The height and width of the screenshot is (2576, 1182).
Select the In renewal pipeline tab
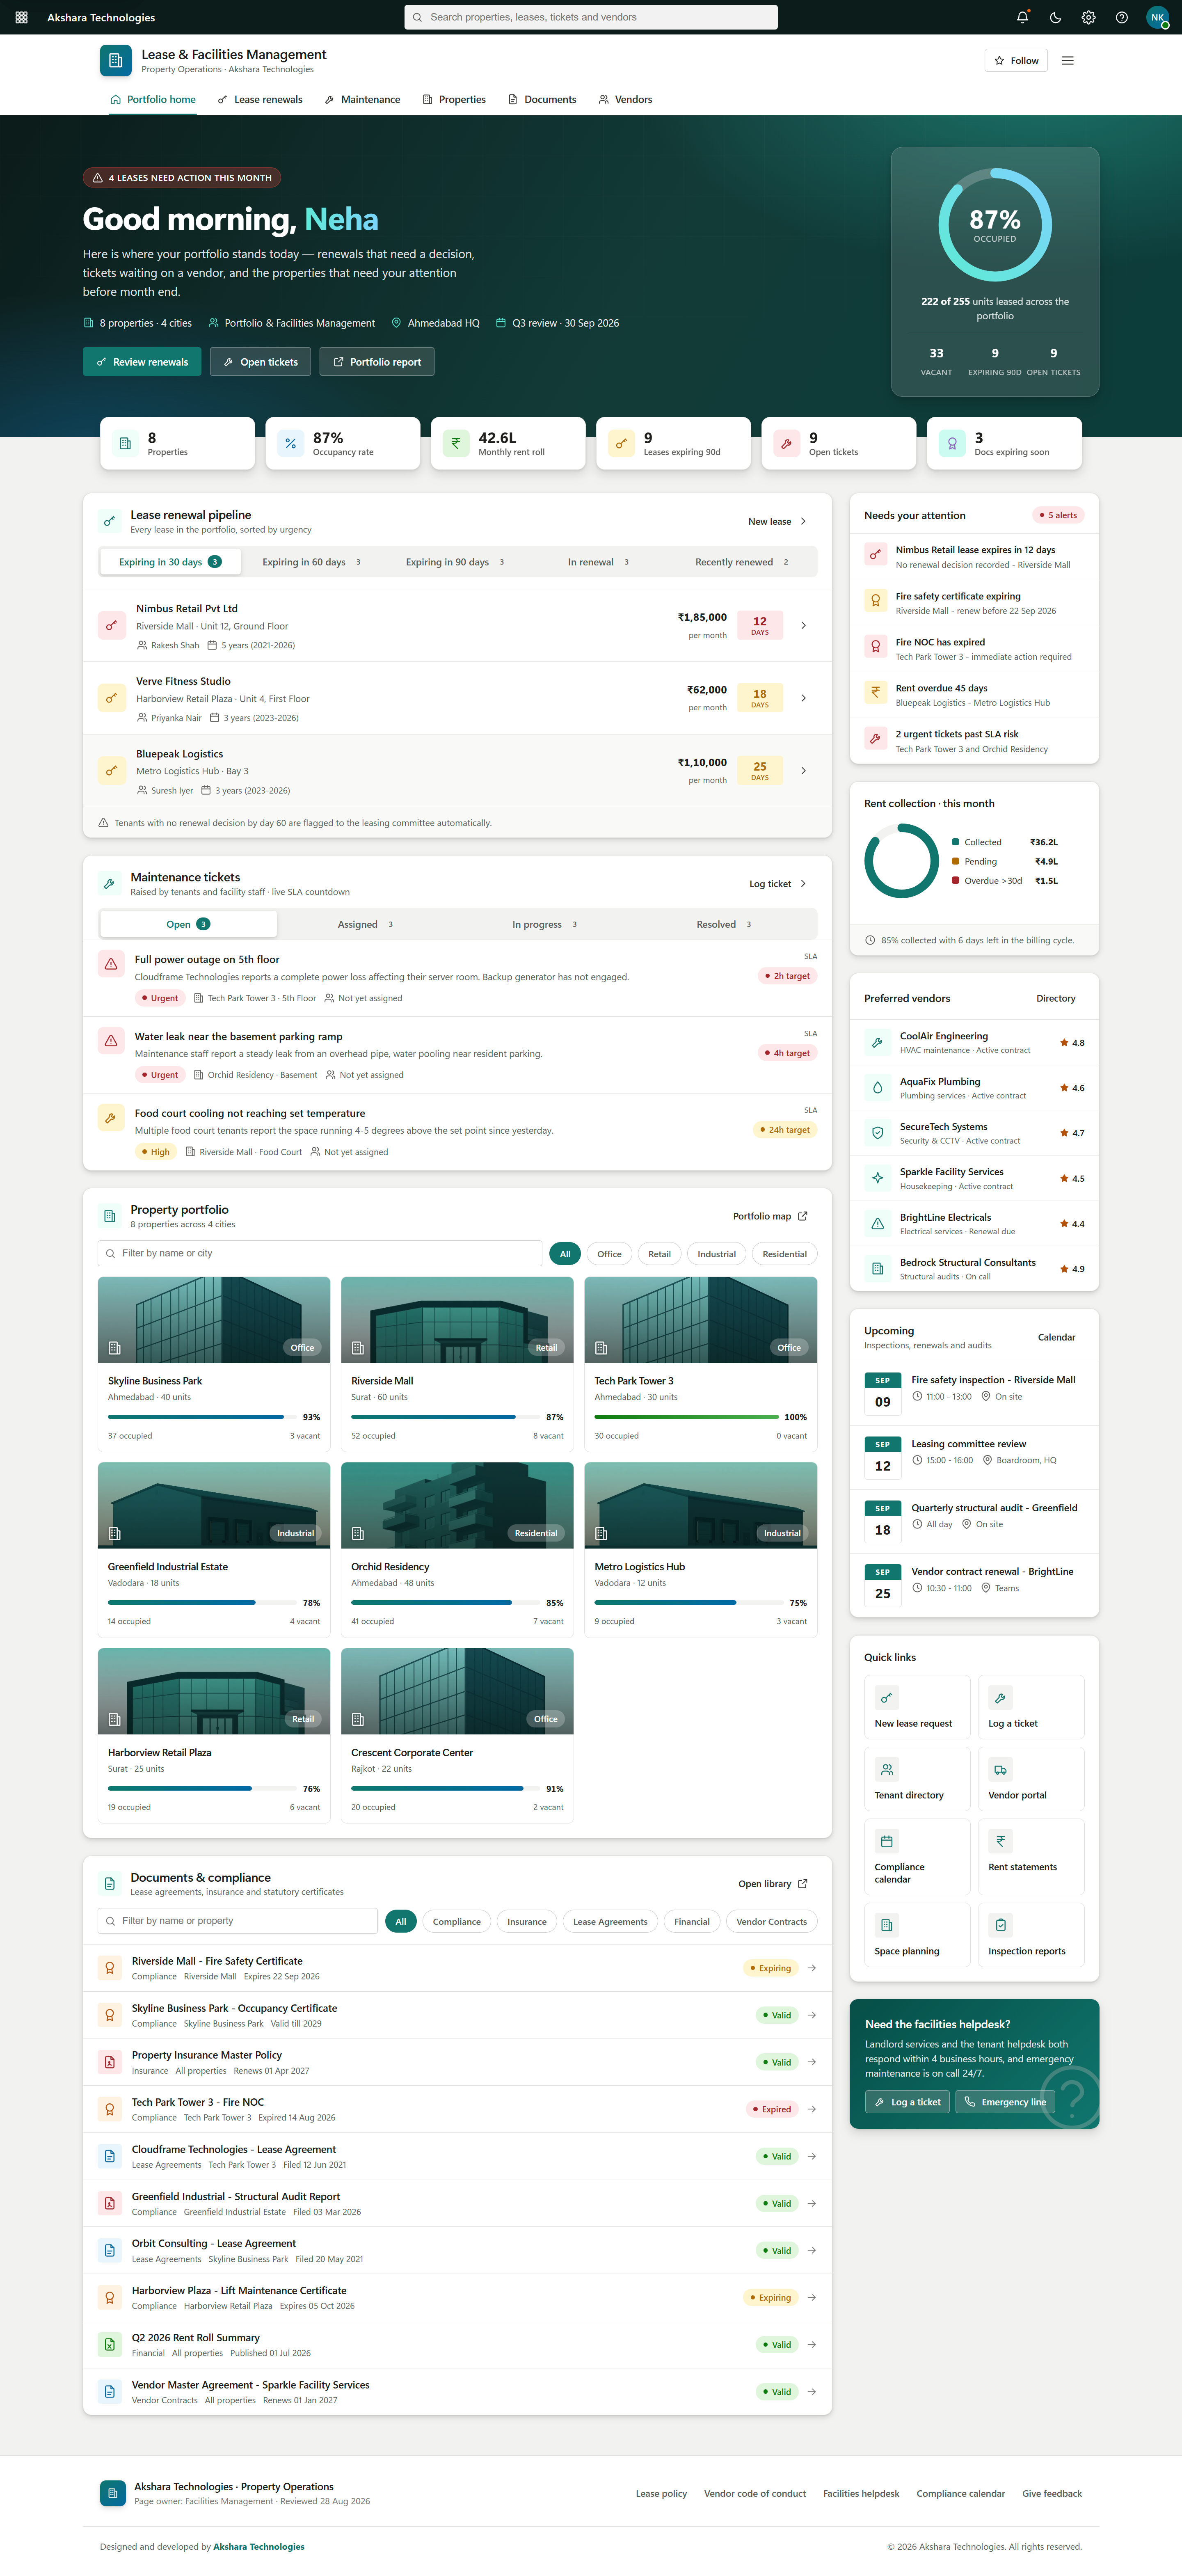599,562
